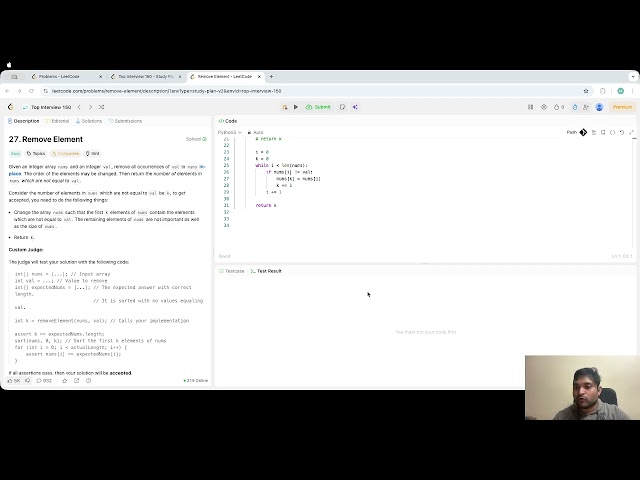Switch to the Submissions tab
The image size is (640, 480).
pos(125,121)
